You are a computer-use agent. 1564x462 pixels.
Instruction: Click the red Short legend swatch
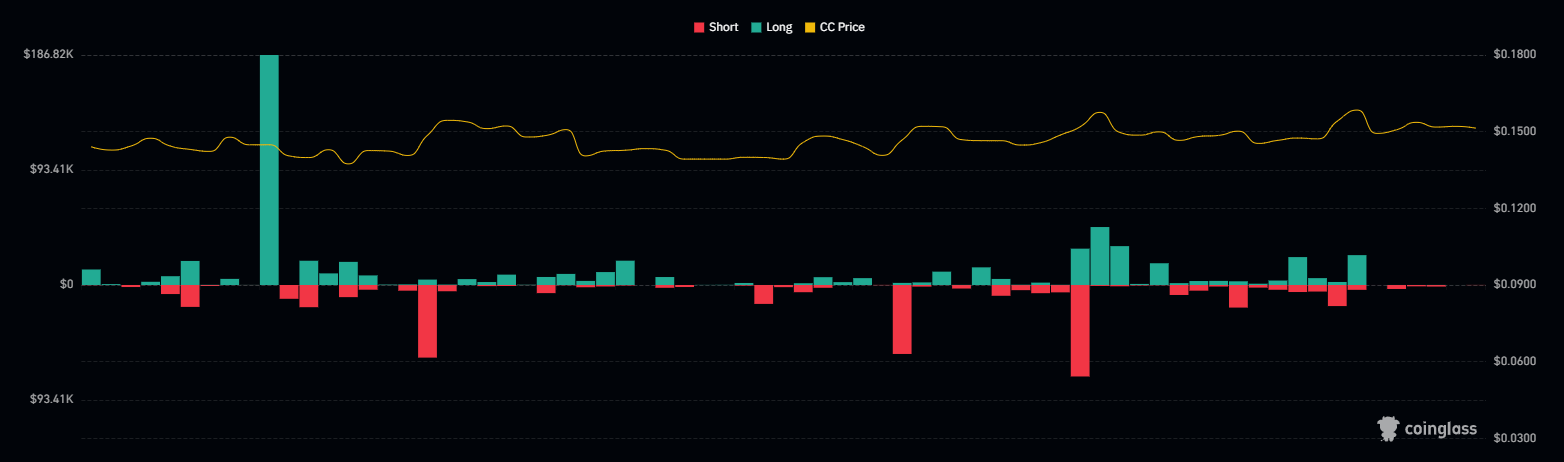698,27
